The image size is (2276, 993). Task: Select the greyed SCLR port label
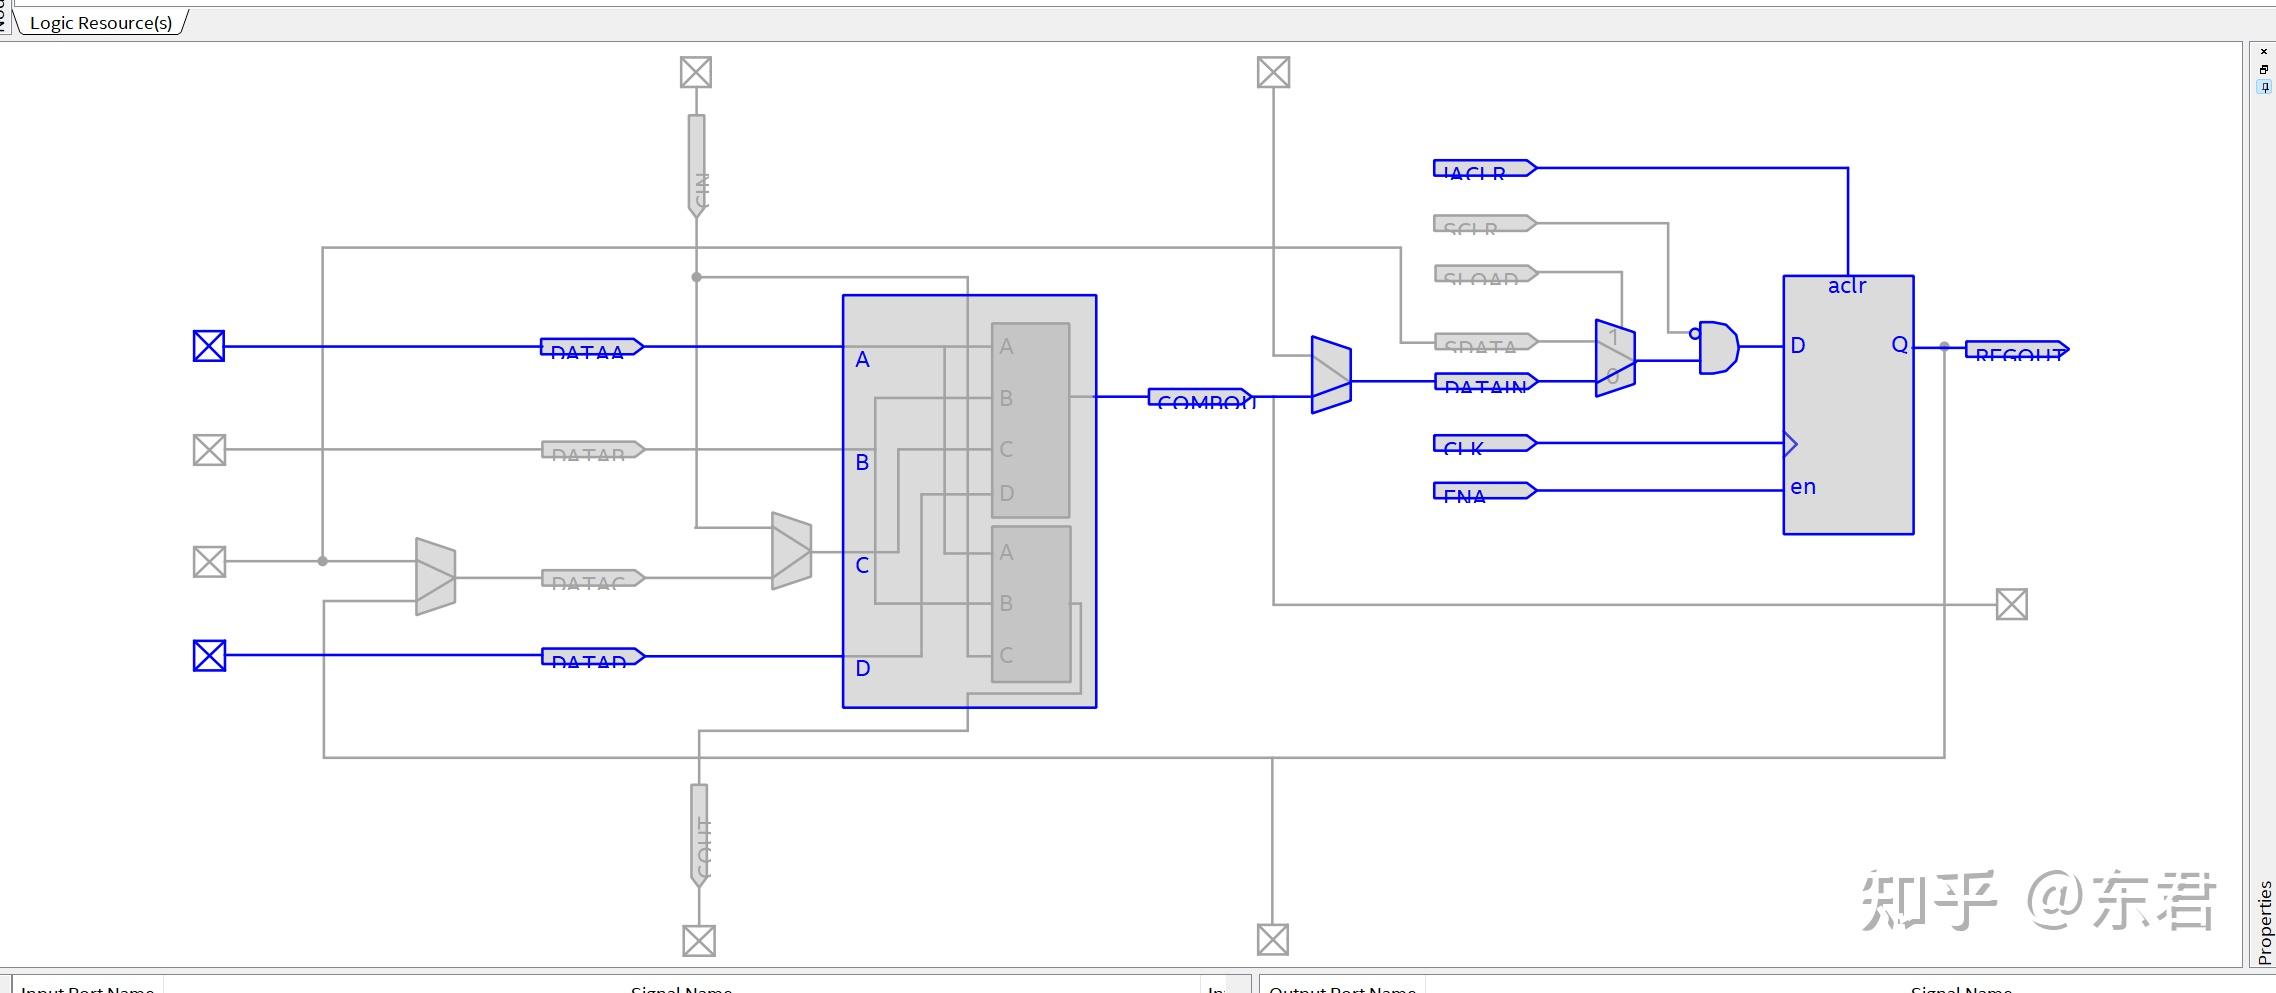1484,224
